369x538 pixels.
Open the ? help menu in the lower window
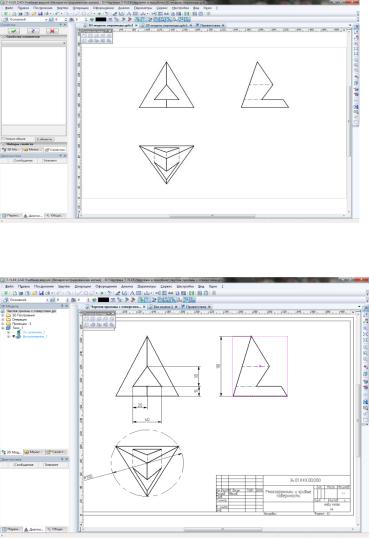coord(222,286)
